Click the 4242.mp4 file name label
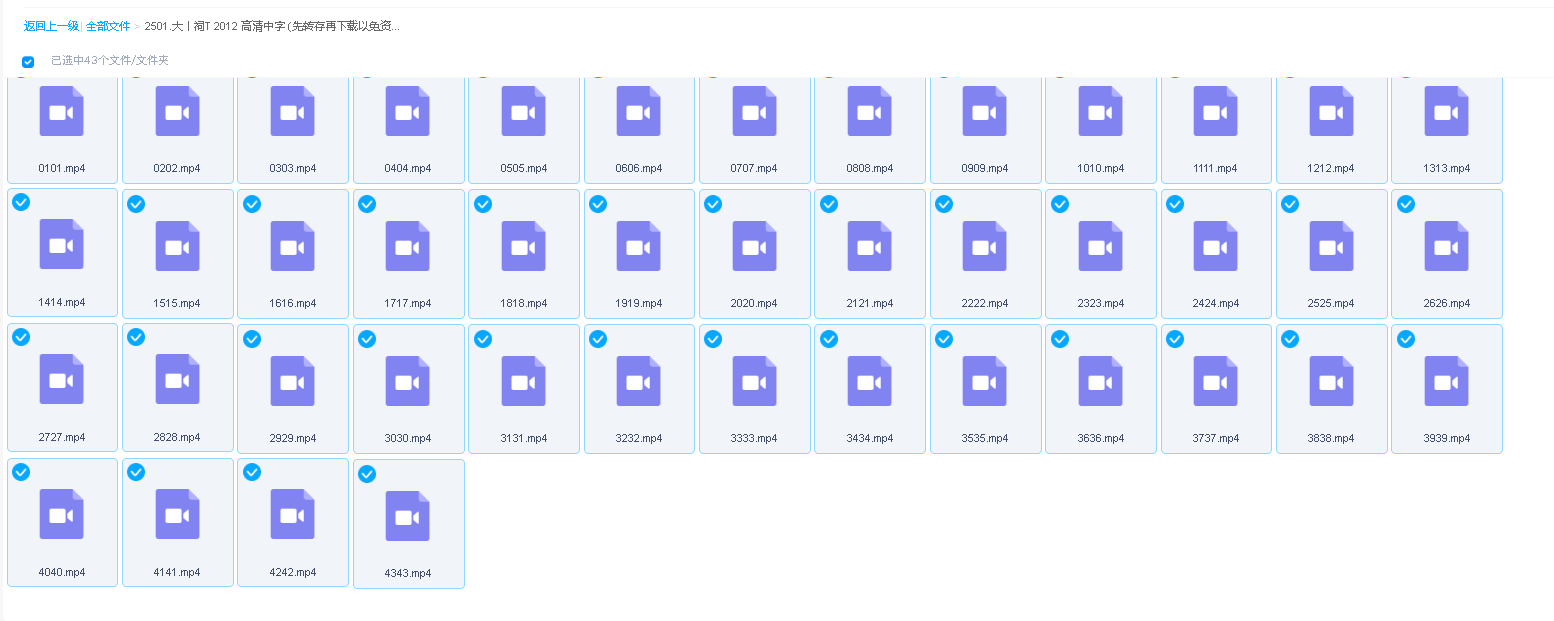Screen dimensions: 1554x621 click(x=292, y=572)
